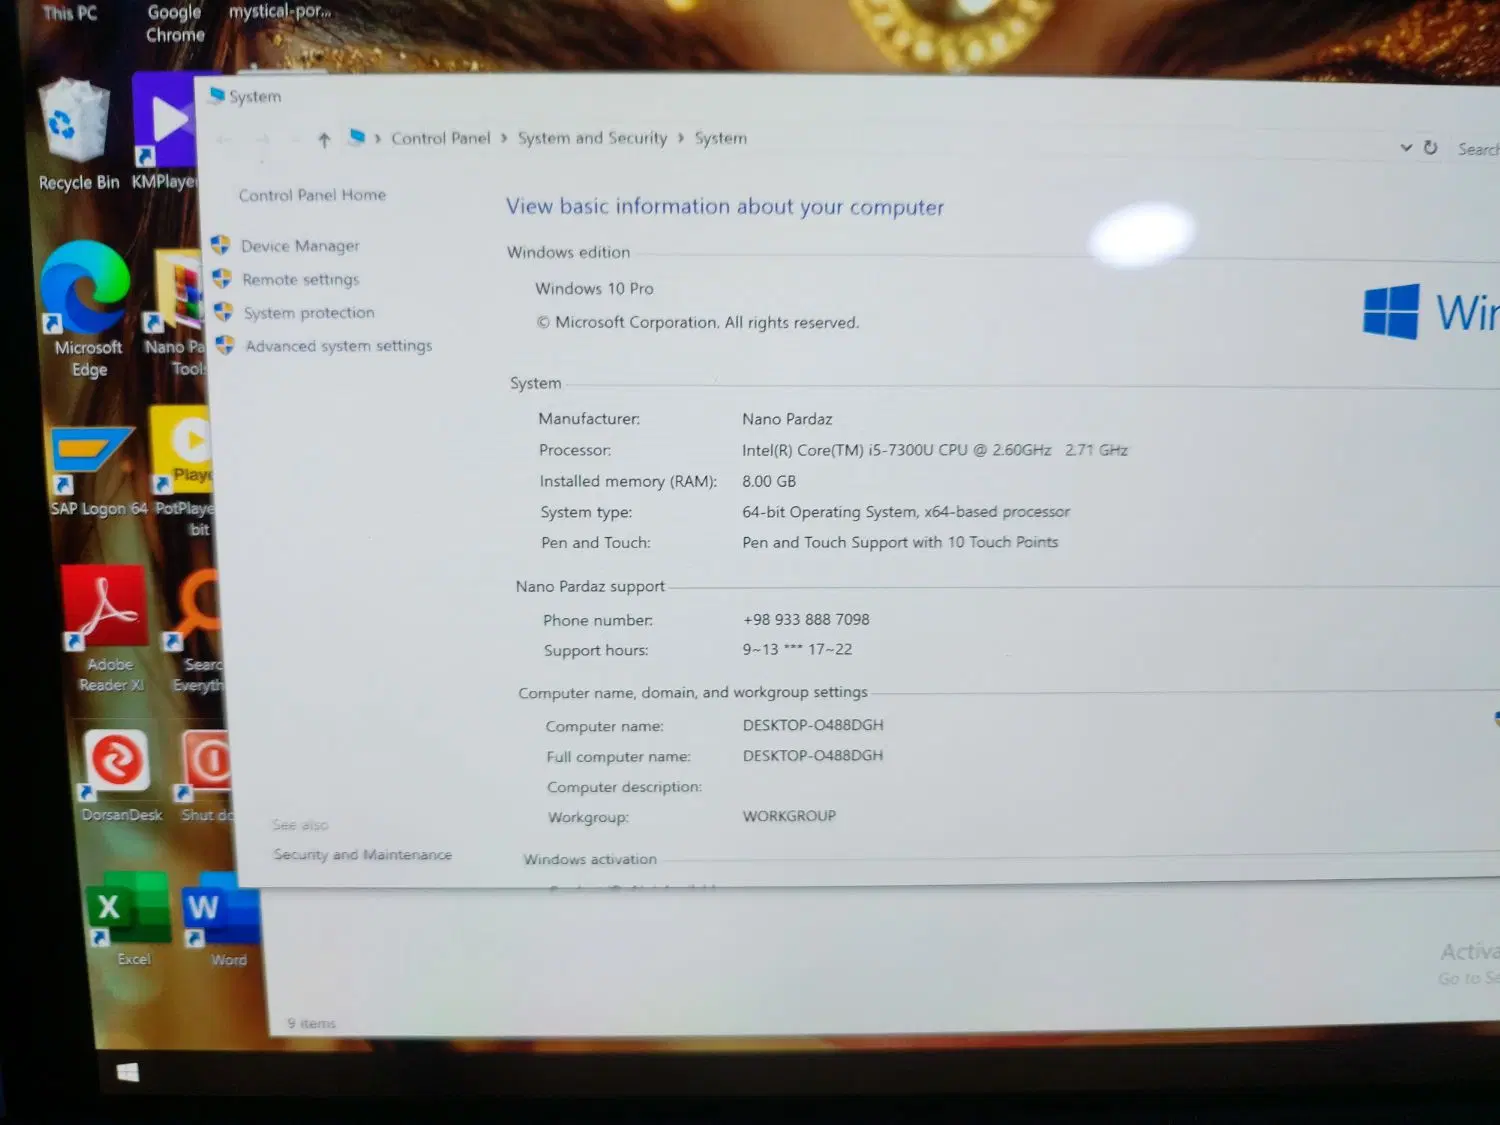
Task: Click the WORKGROUP value text
Action: [x=789, y=816]
